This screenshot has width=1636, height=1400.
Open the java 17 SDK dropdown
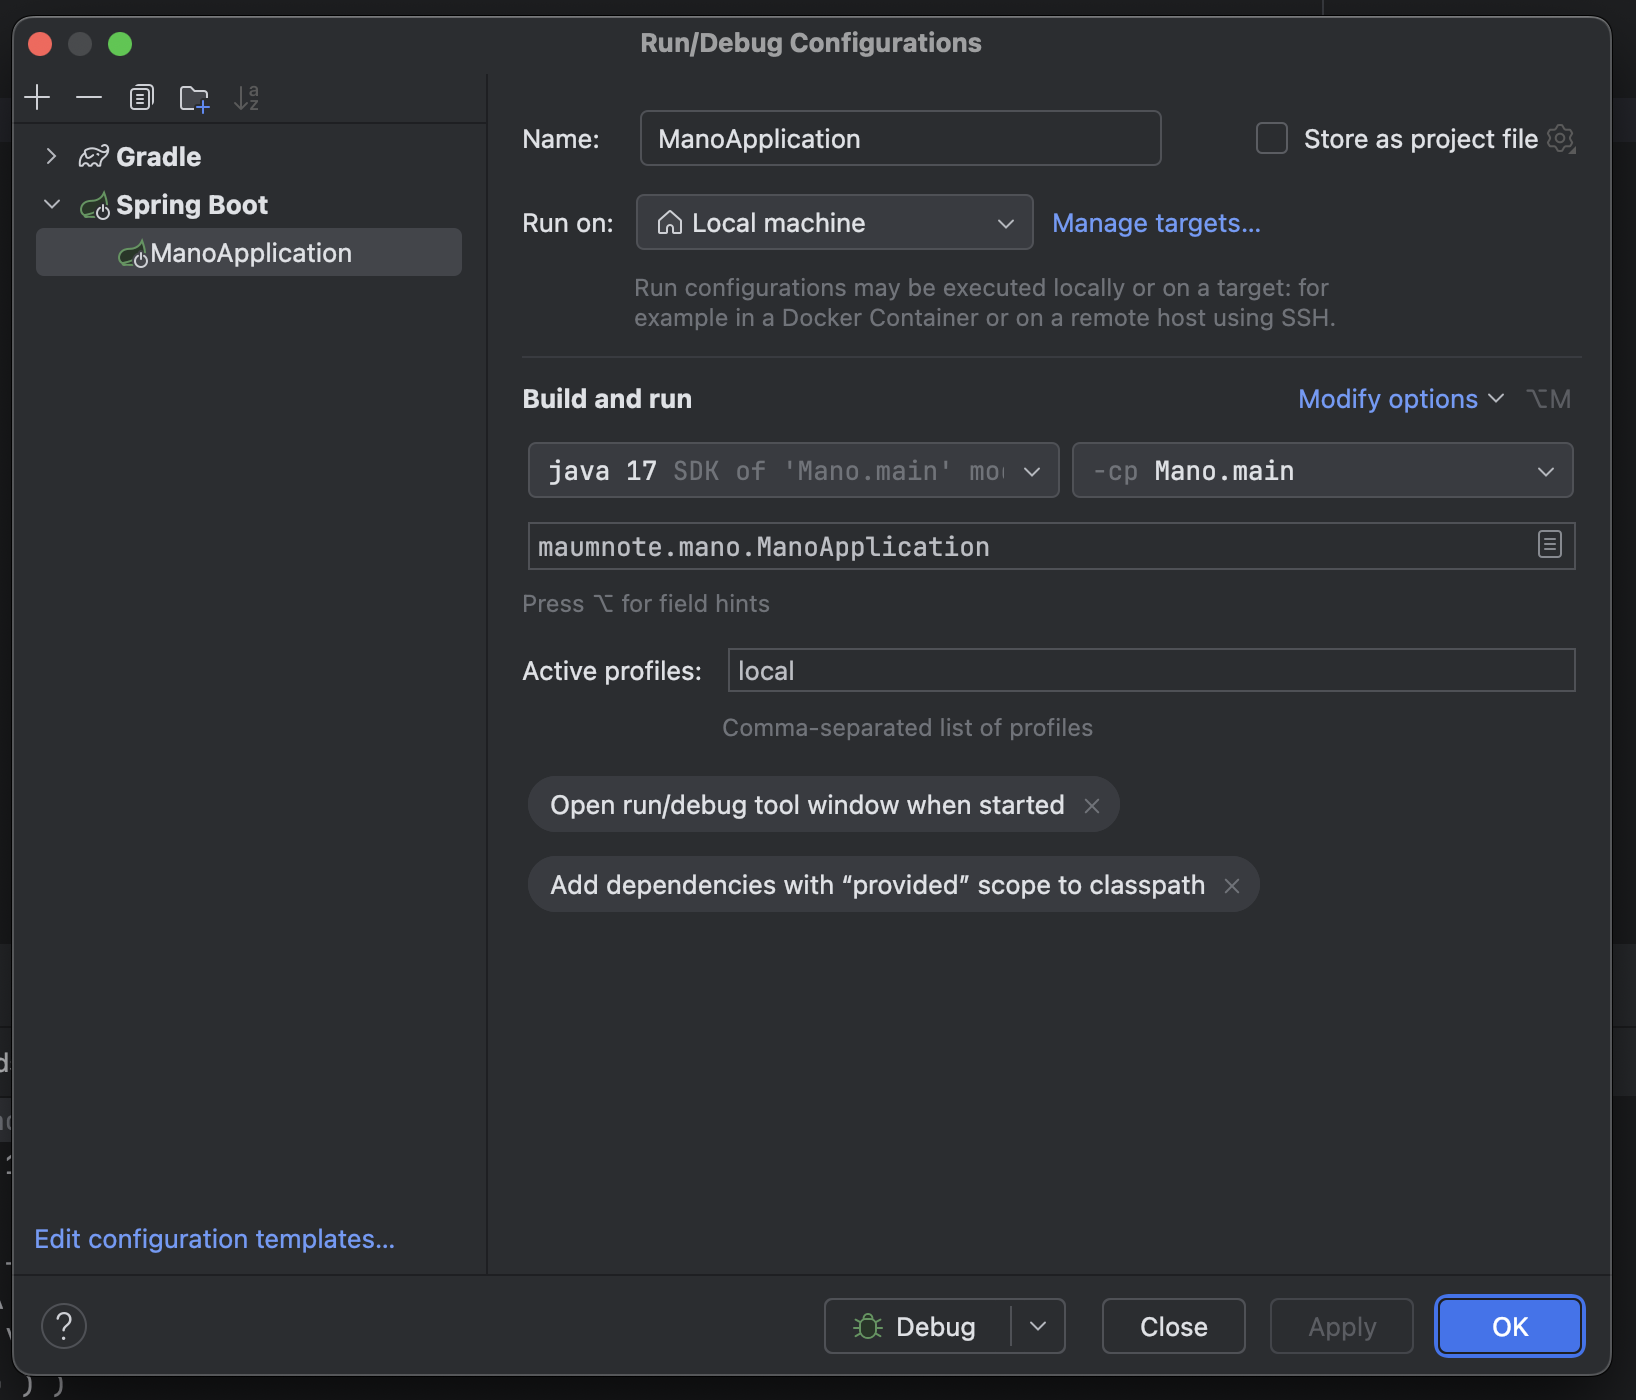point(794,470)
